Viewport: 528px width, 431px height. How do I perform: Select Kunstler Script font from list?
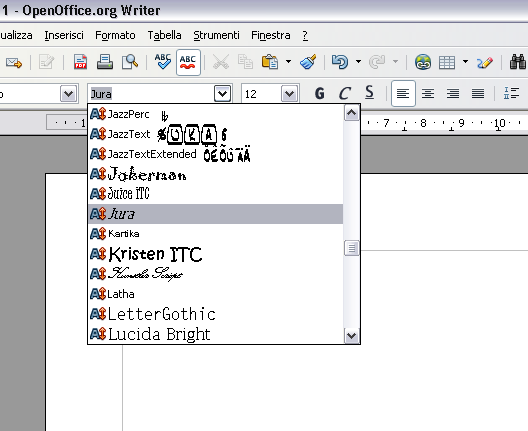tap(216, 274)
